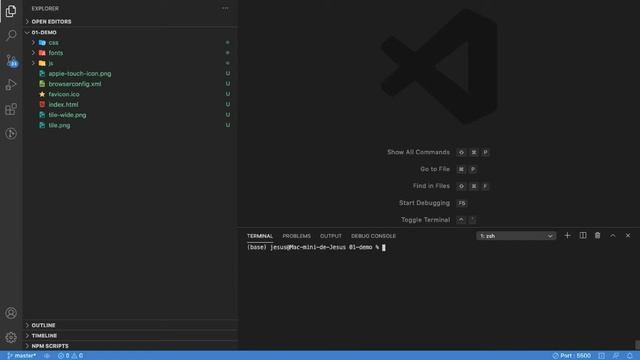Image resolution: width=640 pixels, height=360 pixels.
Task: Click the fonts folder icon
Action: pos(42,53)
